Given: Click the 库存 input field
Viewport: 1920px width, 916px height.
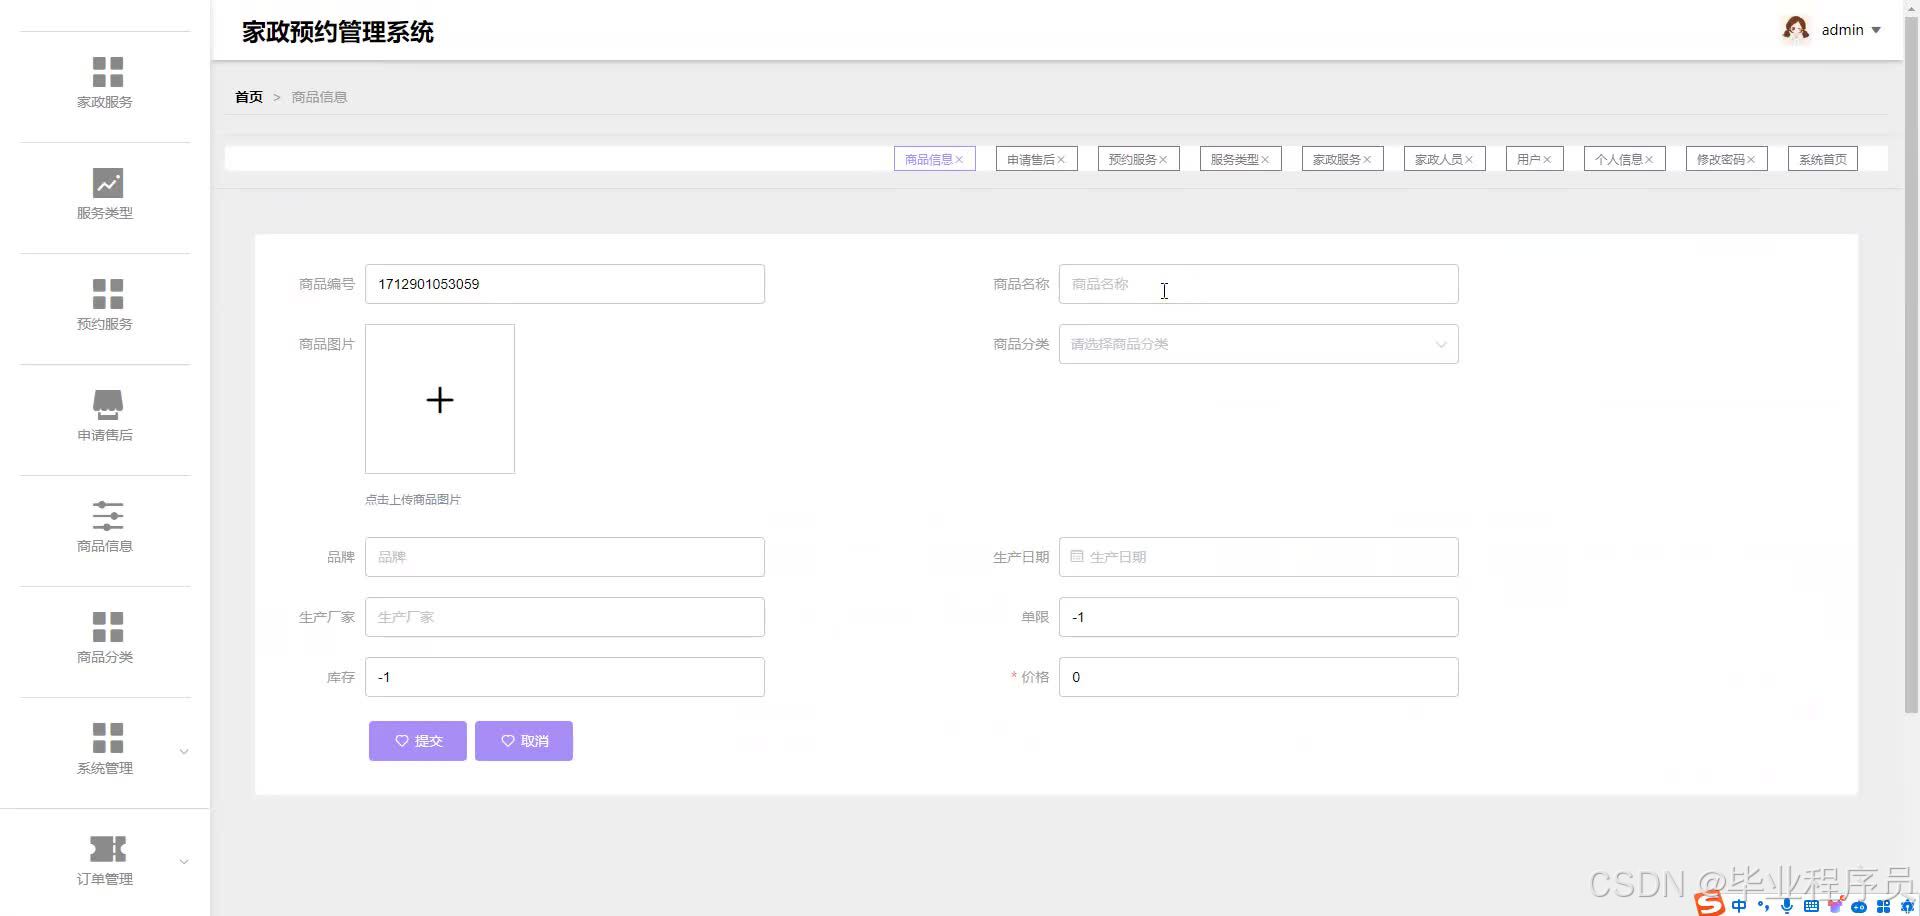Looking at the screenshot, I should pos(565,677).
